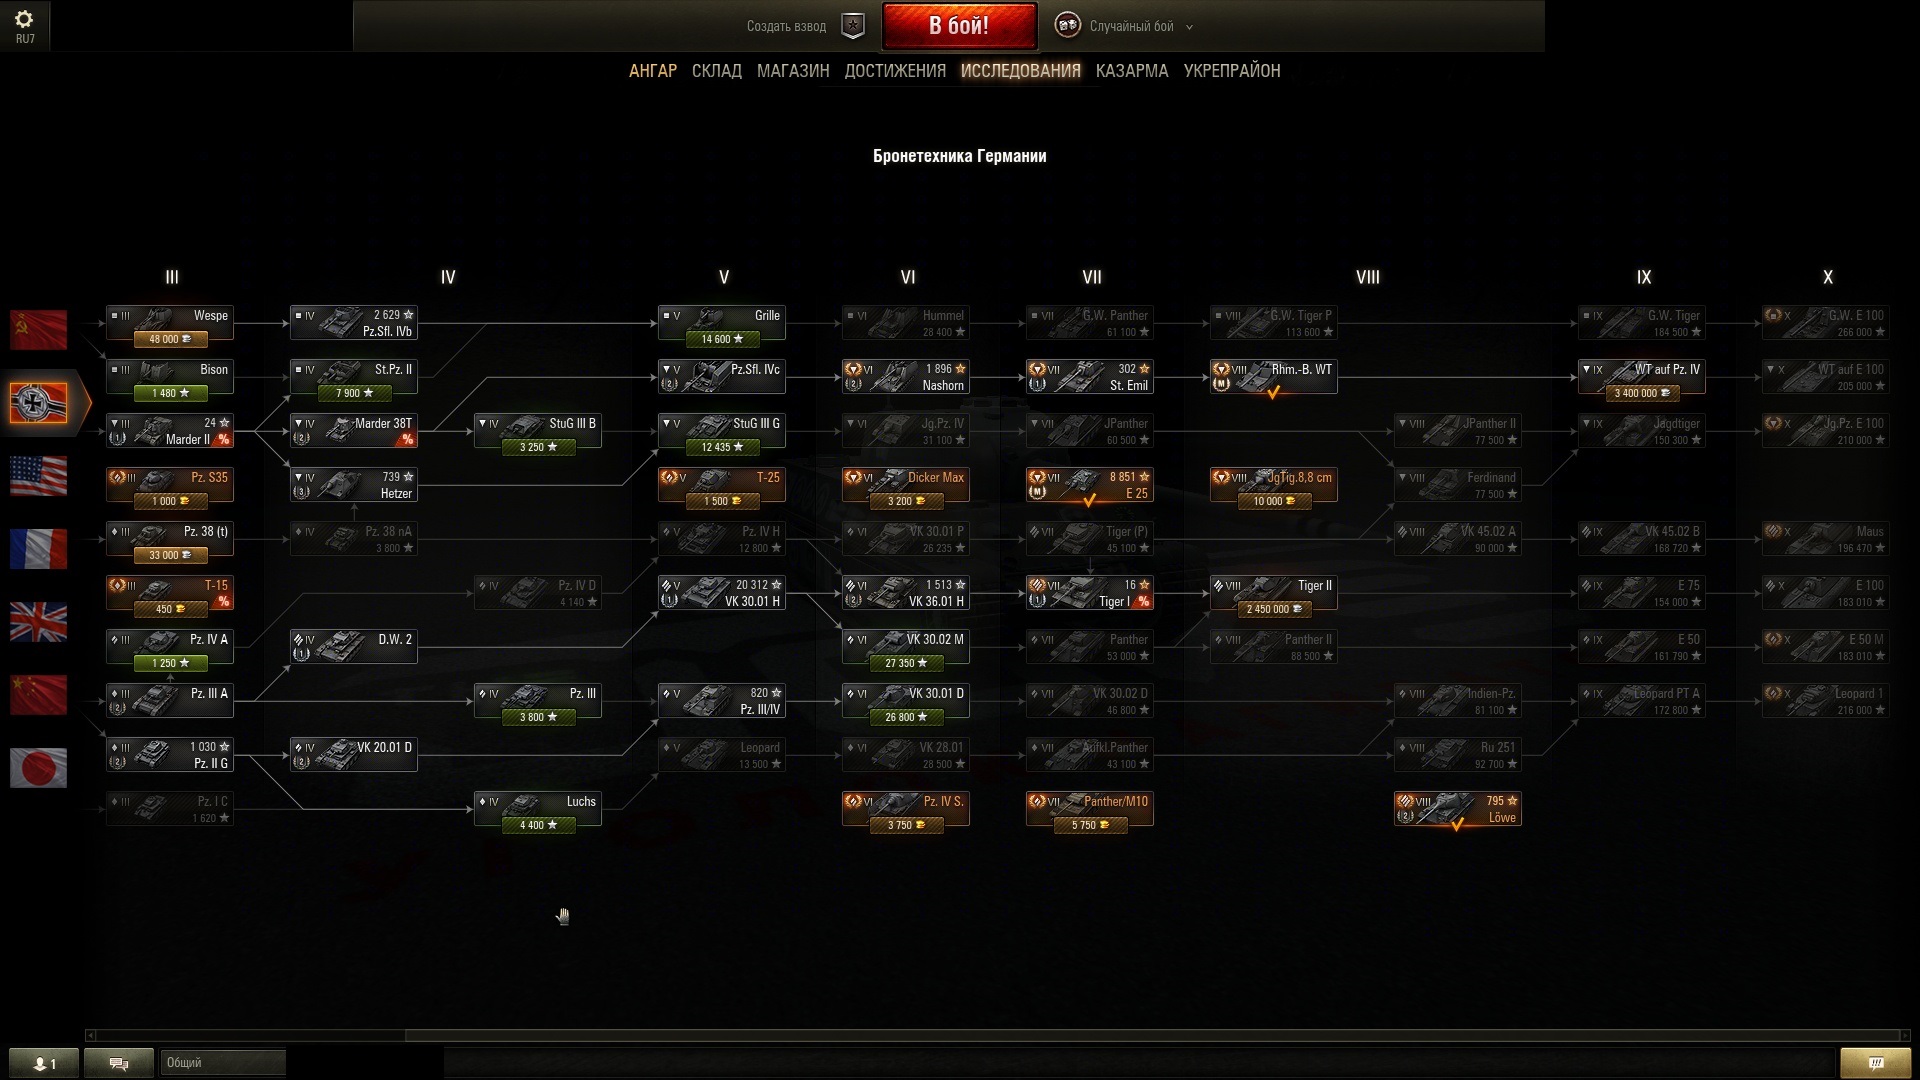Select the UK nation flag
Screen dimensions: 1920x1080
point(38,622)
